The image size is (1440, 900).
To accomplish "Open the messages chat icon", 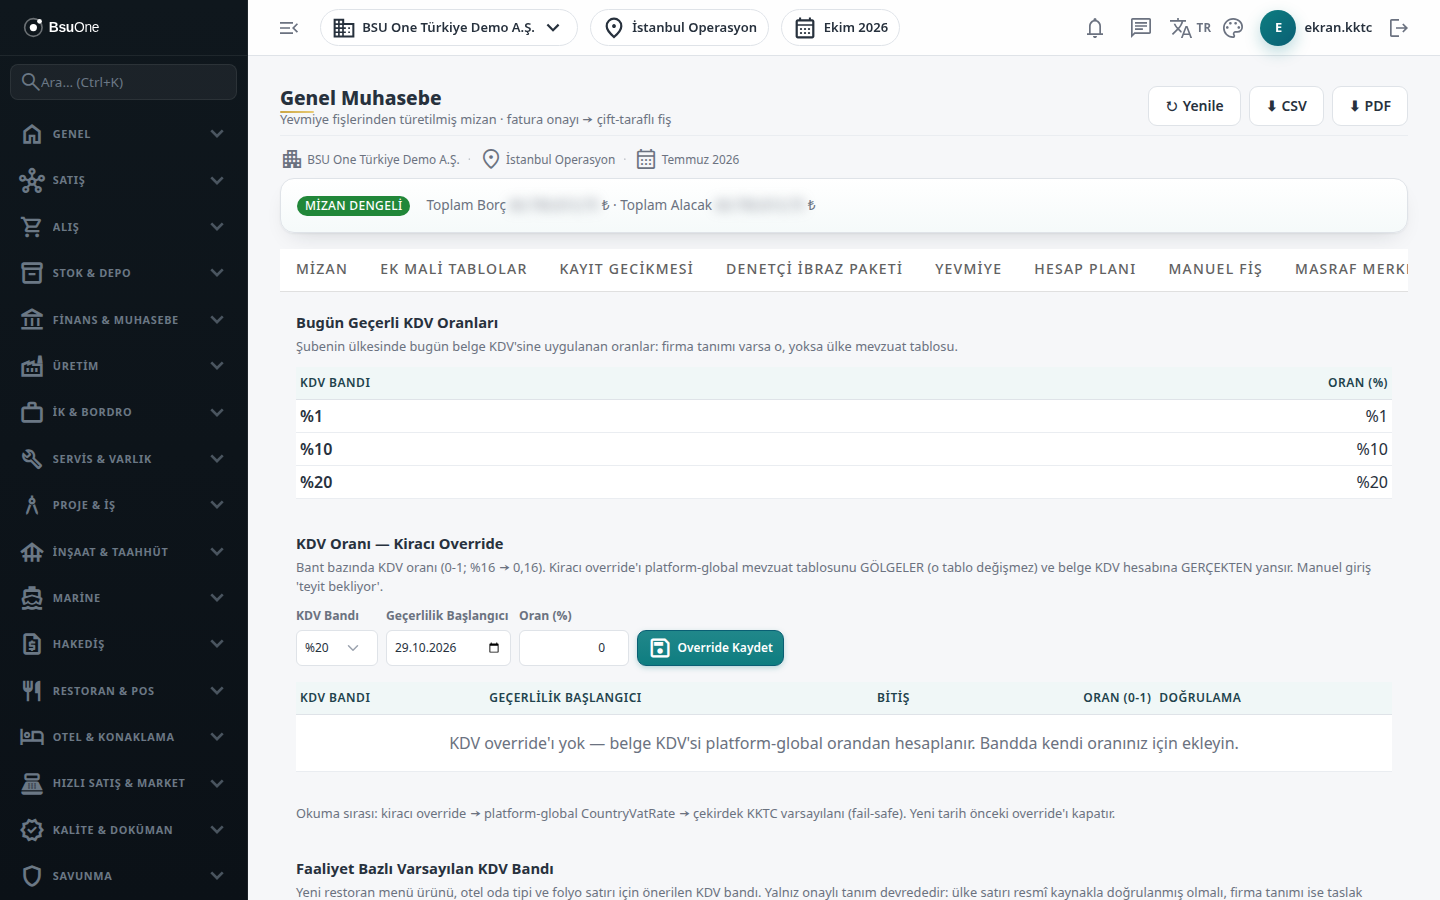I will 1141,28.
